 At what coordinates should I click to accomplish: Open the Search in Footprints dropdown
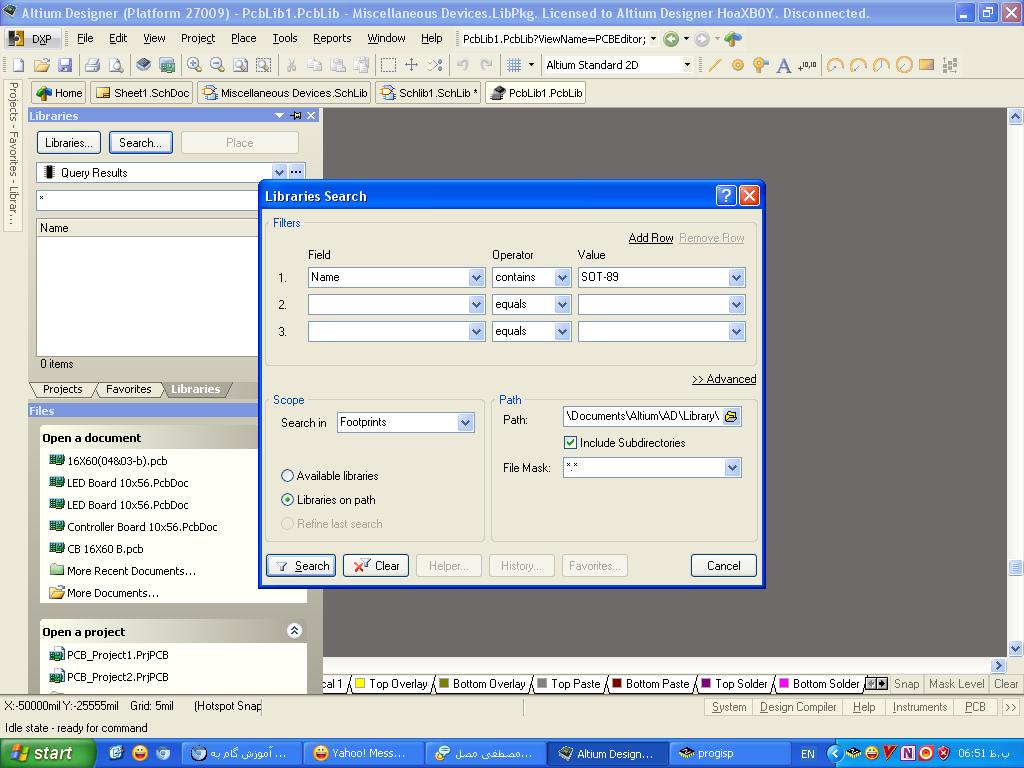pos(465,423)
